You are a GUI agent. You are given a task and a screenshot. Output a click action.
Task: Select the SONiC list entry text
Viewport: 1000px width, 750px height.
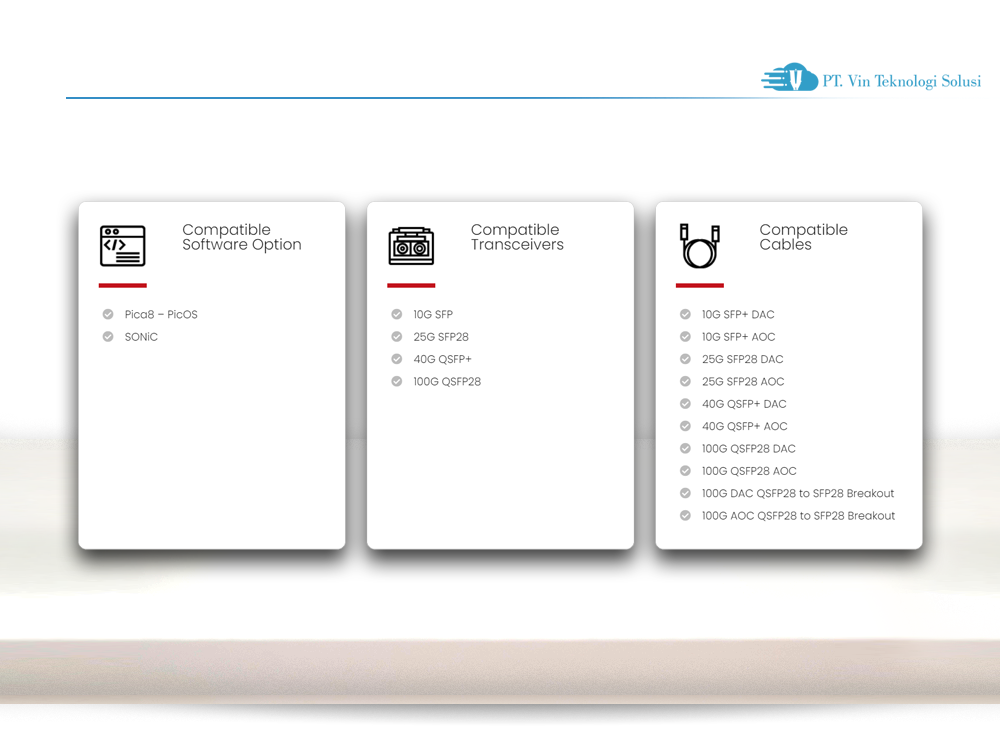(x=141, y=337)
